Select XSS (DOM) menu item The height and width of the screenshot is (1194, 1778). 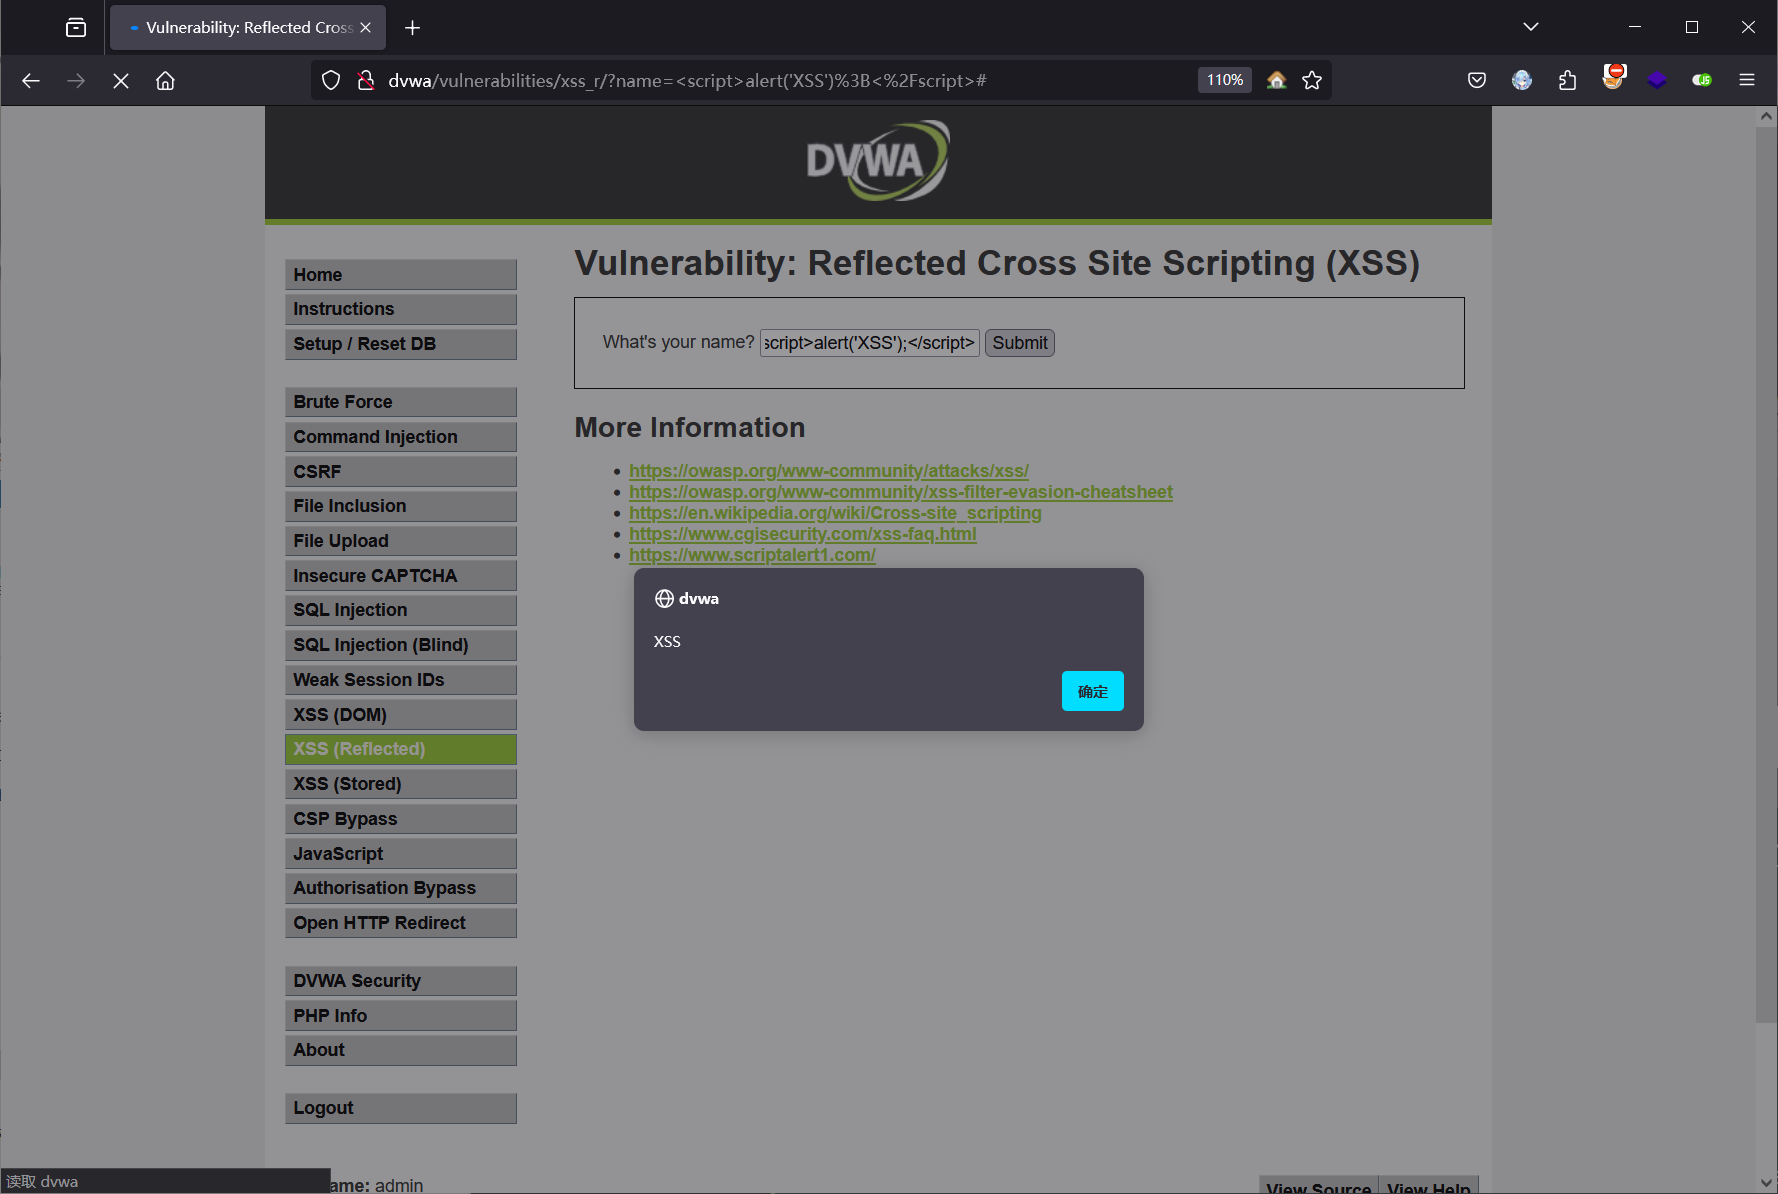tap(401, 715)
